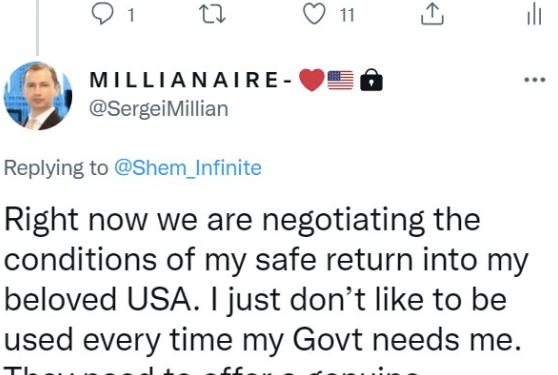
Task: Like the tweet with heart icon
Action: coord(314,14)
